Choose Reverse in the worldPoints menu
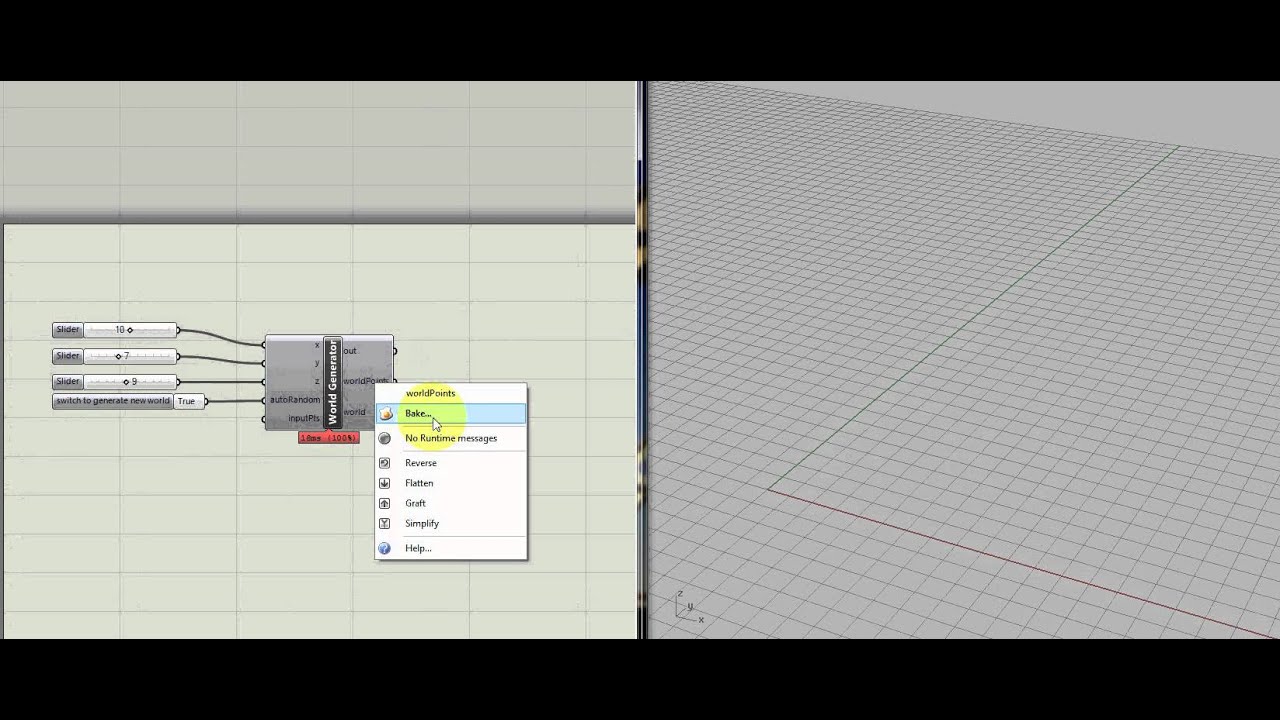 click(451, 463)
